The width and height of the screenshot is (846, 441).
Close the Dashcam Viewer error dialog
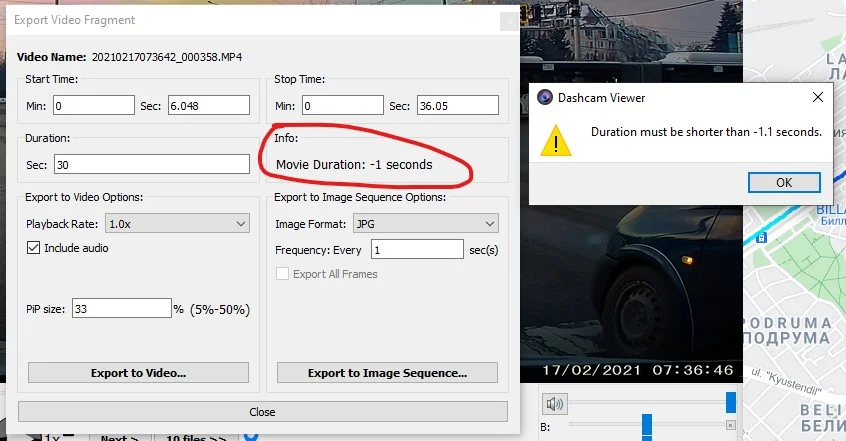818,98
